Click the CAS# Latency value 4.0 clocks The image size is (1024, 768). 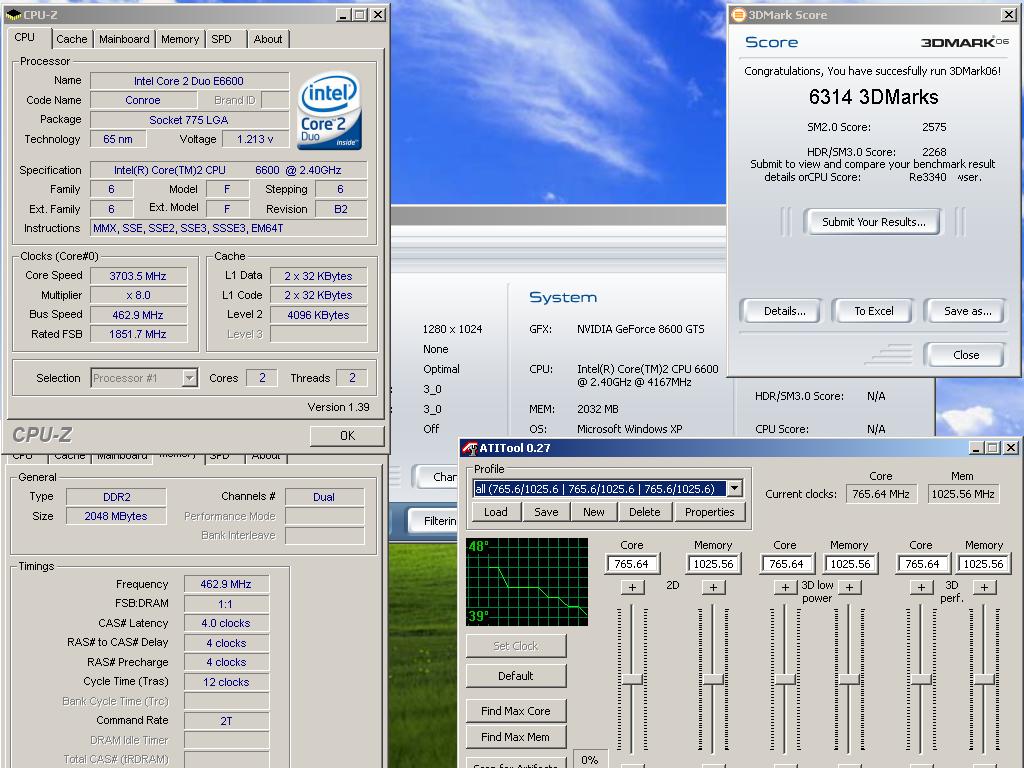click(x=226, y=623)
